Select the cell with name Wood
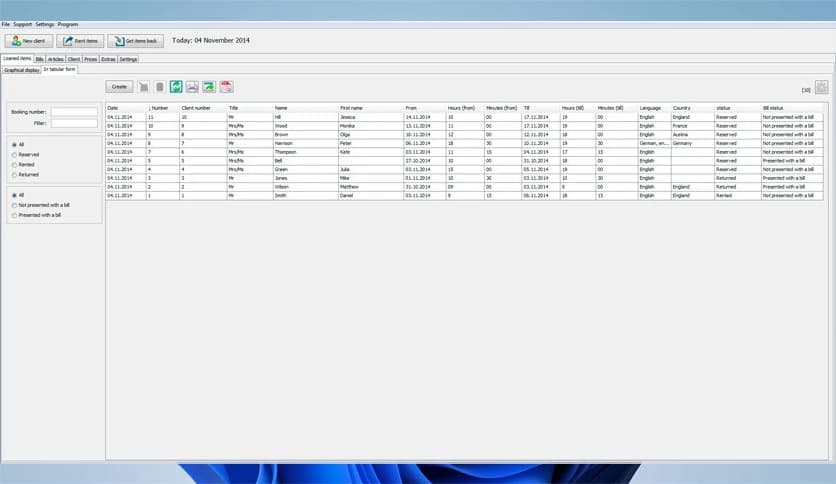 pos(306,126)
